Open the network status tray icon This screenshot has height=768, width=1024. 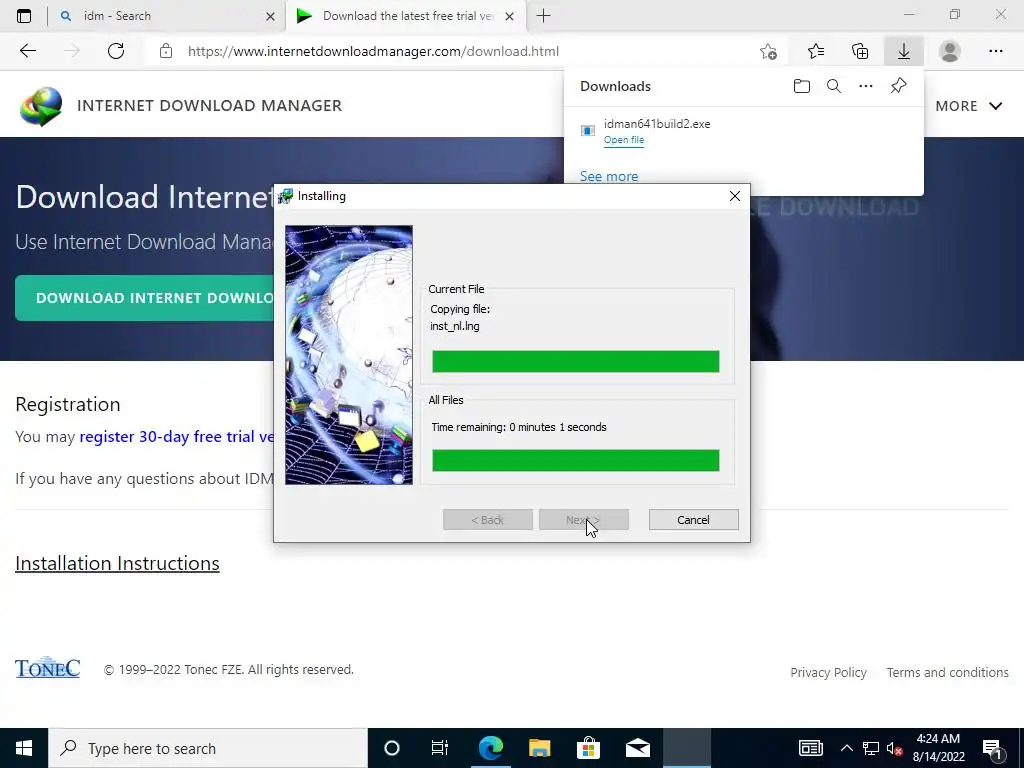(871, 748)
